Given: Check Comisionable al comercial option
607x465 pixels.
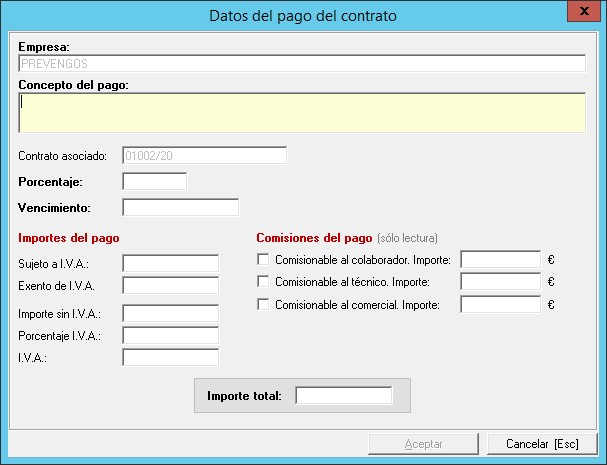Looking at the screenshot, I should click(264, 305).
